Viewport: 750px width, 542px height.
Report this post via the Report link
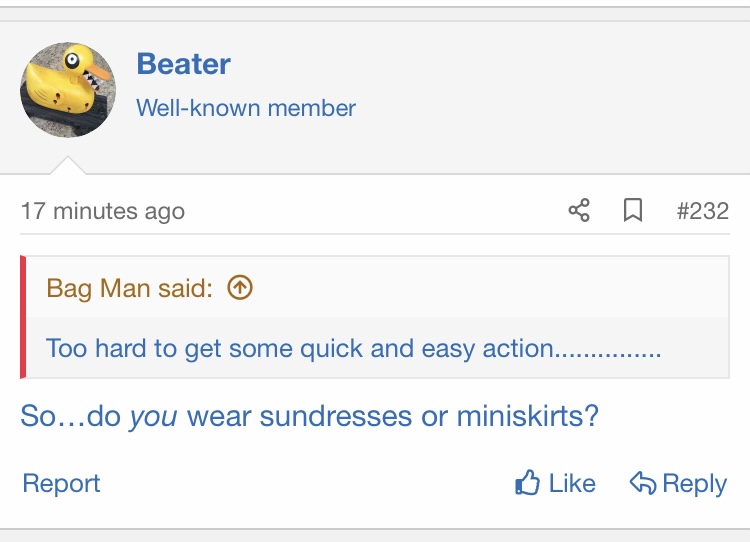[x=61, y=484]
